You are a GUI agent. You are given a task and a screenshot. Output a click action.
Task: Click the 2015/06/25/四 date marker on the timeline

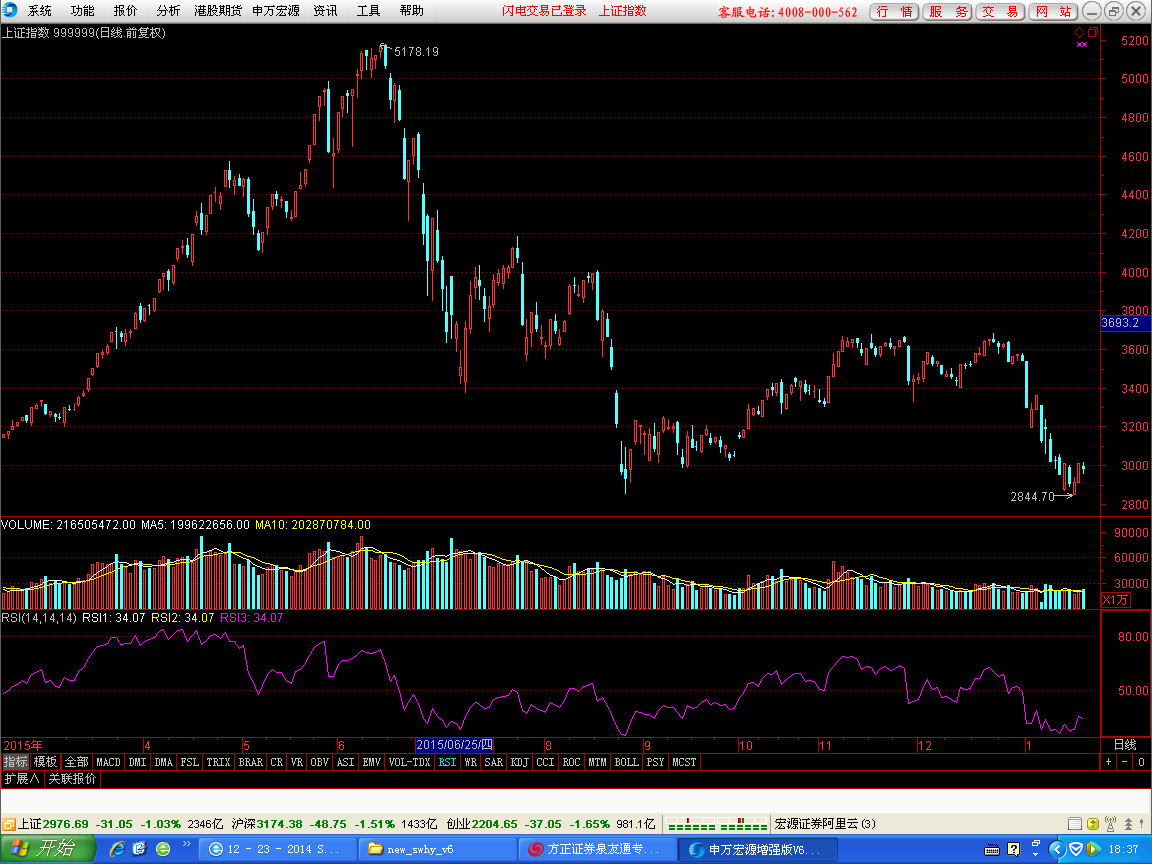point(454,745)
